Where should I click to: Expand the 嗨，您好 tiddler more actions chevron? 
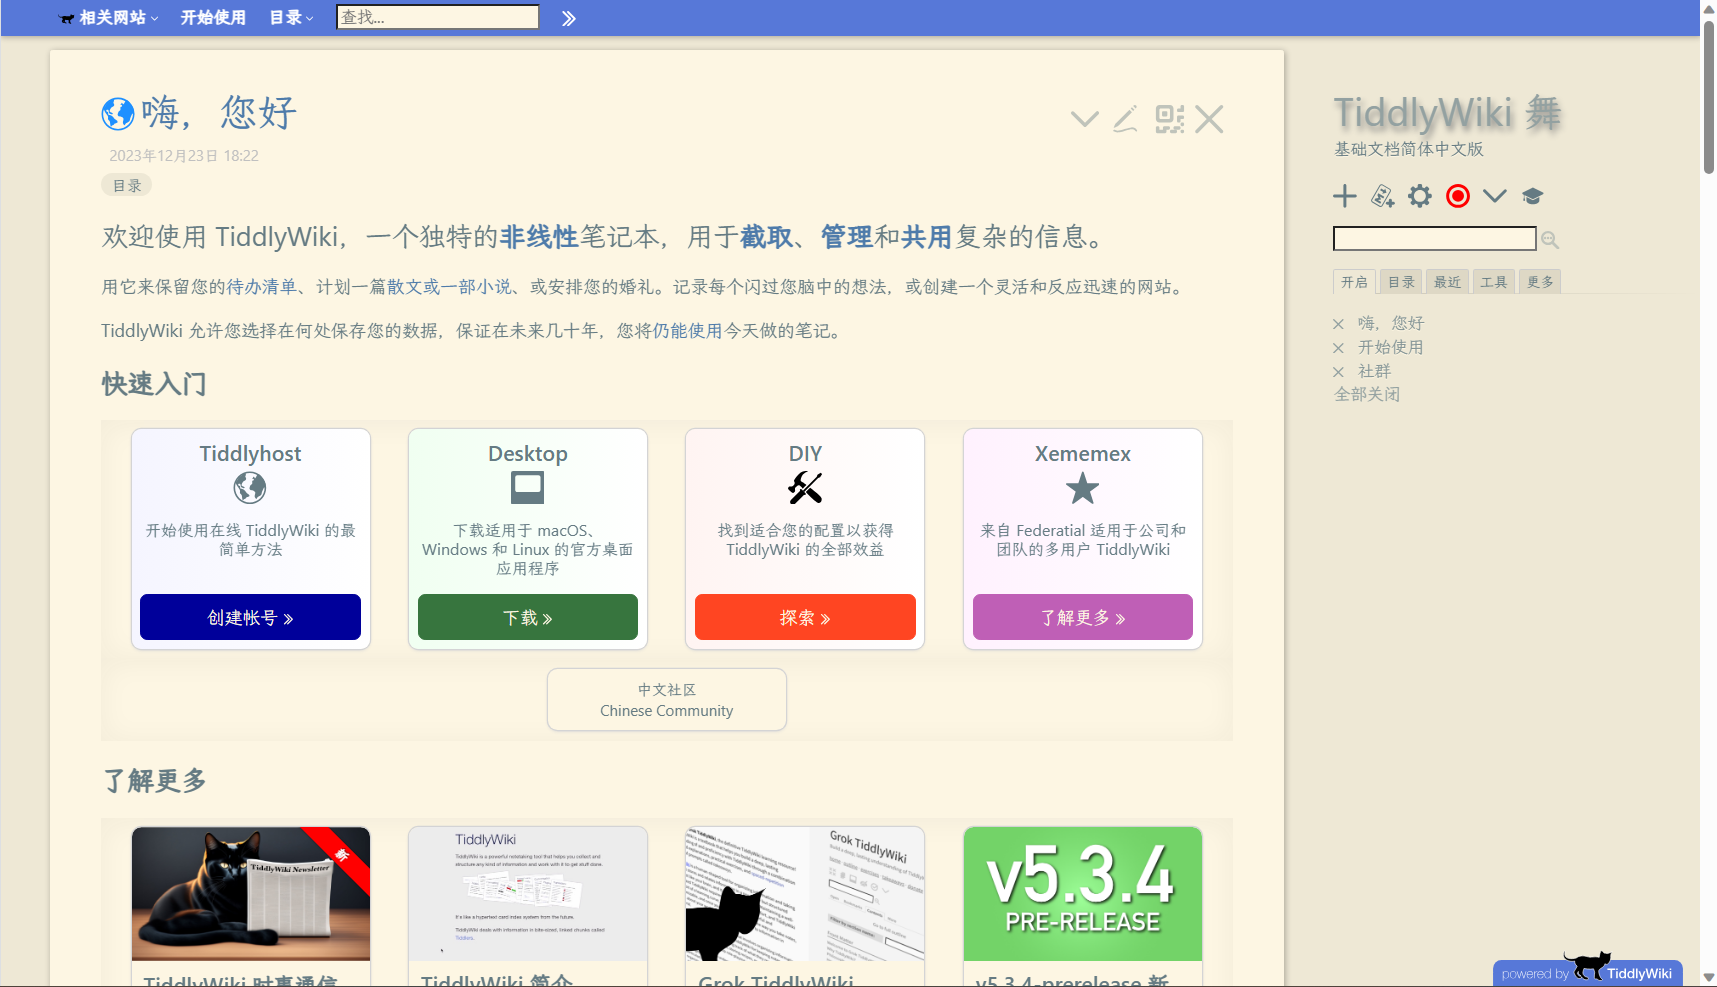1085,120
